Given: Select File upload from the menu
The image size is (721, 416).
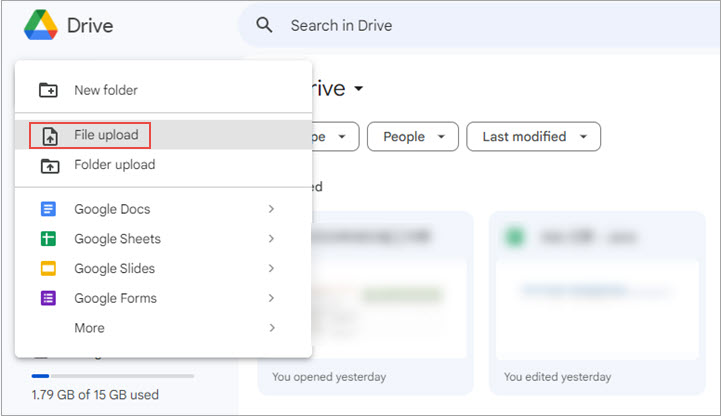Looking at the screenshot, I should [105, 135].
